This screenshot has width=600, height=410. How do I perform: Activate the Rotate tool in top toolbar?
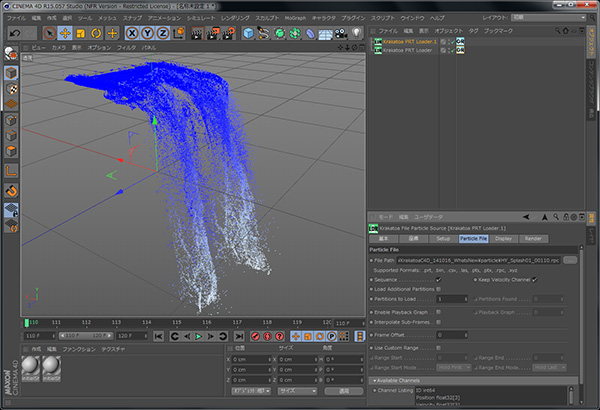click(96, 33)
